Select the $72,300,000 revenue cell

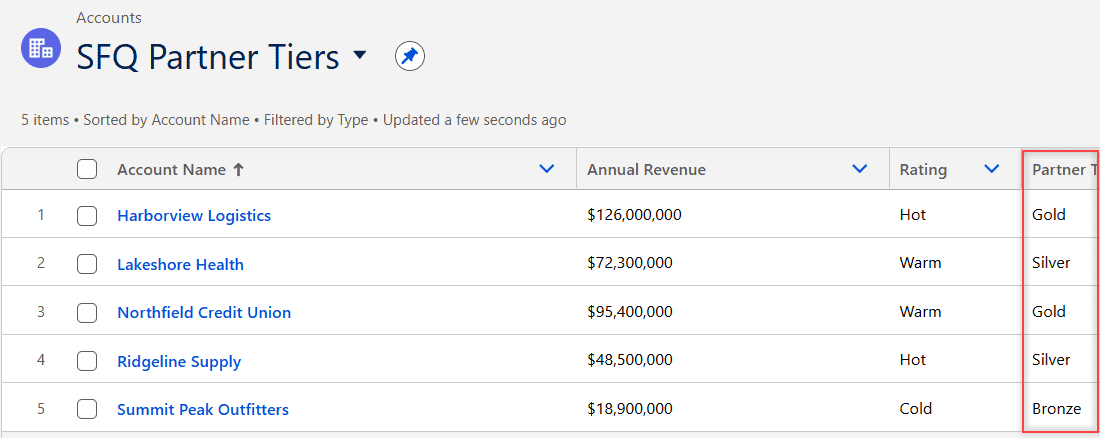630,263
